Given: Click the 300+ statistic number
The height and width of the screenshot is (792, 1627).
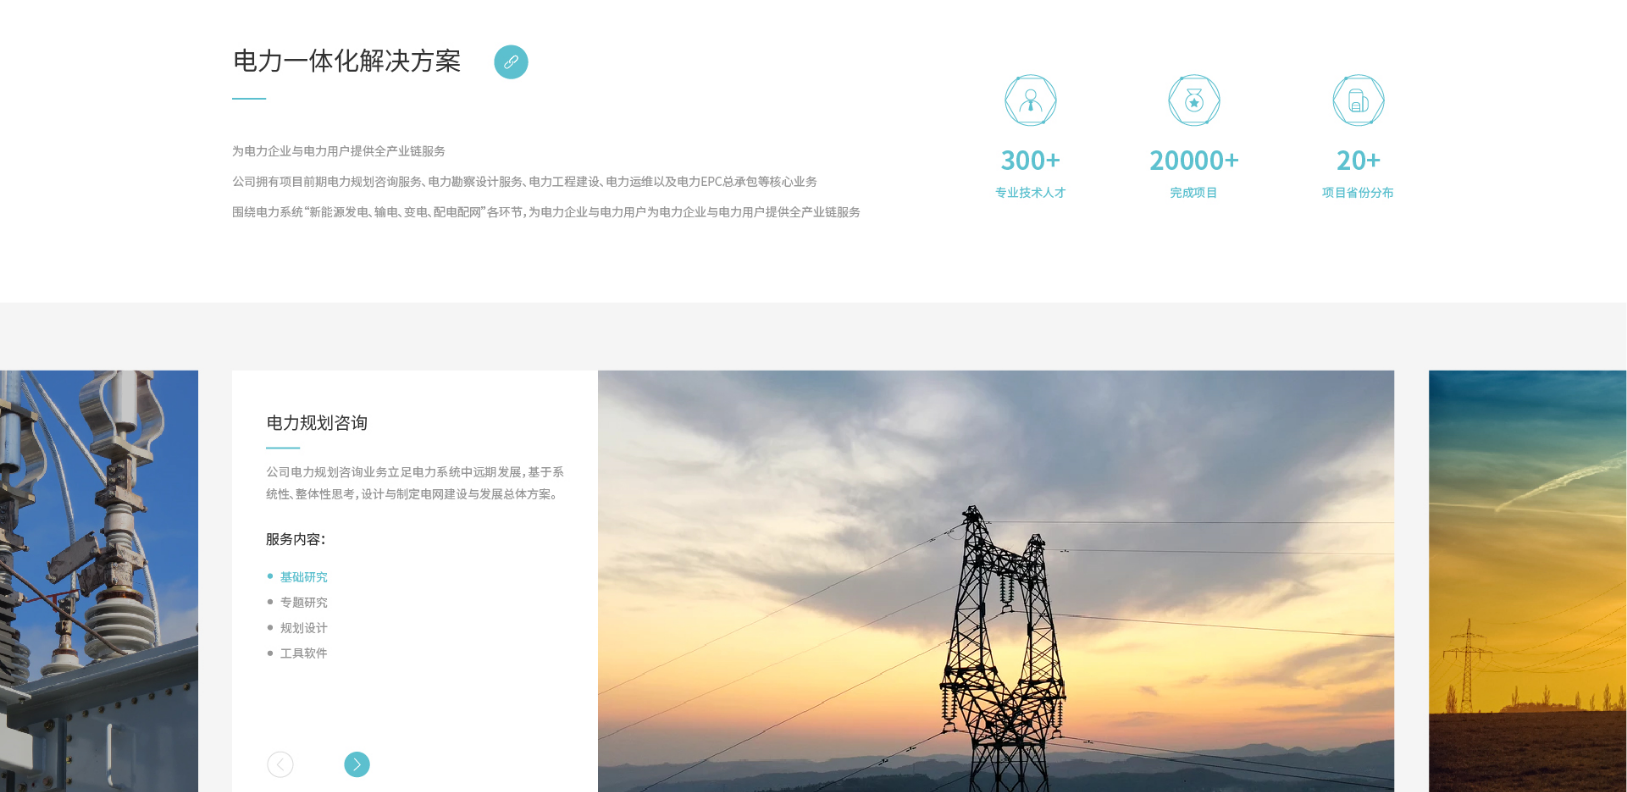Looking at the screenshot, I should pyautogui.click(x=1030, y=160).
